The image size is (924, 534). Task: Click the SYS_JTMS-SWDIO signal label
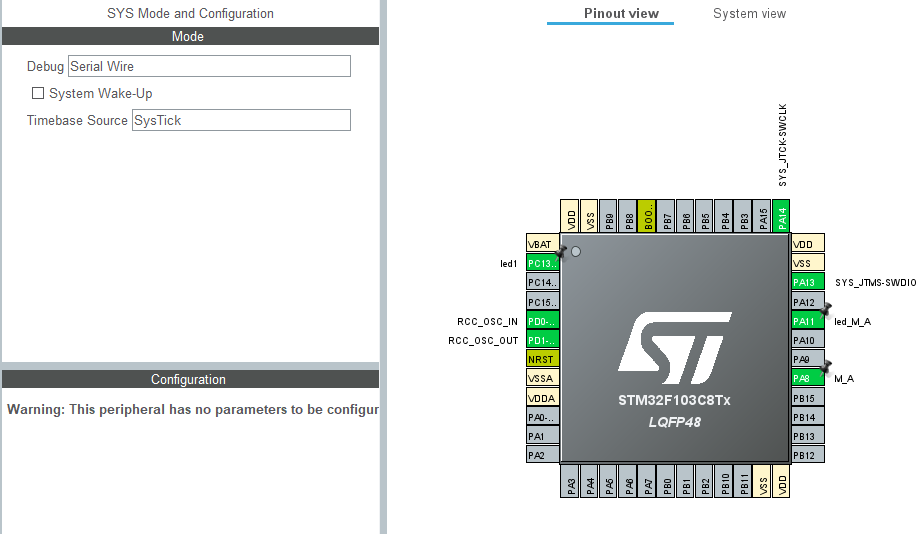875,283
